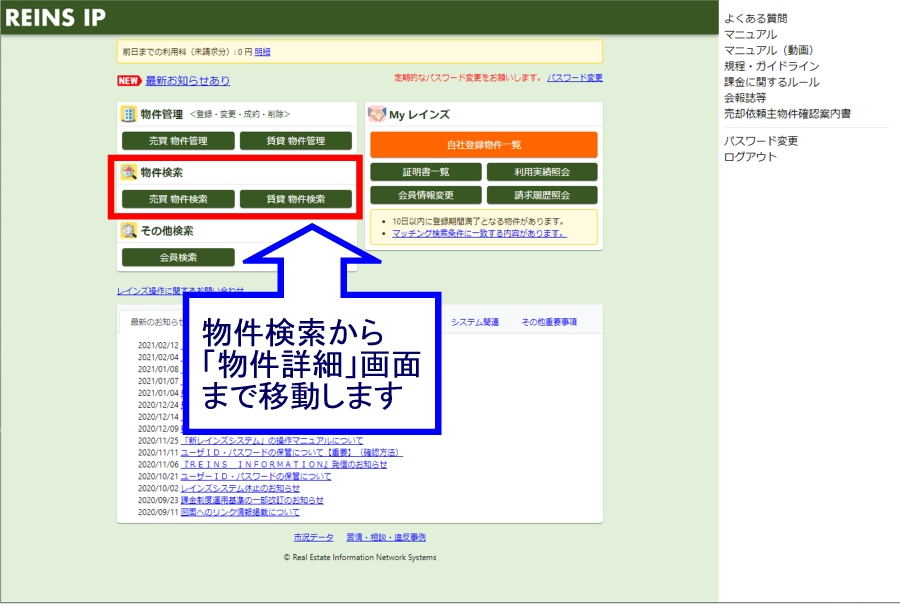900x613 pixels.
Task: Open 賃貸 物件検索
Action: [x=296, y=199]
